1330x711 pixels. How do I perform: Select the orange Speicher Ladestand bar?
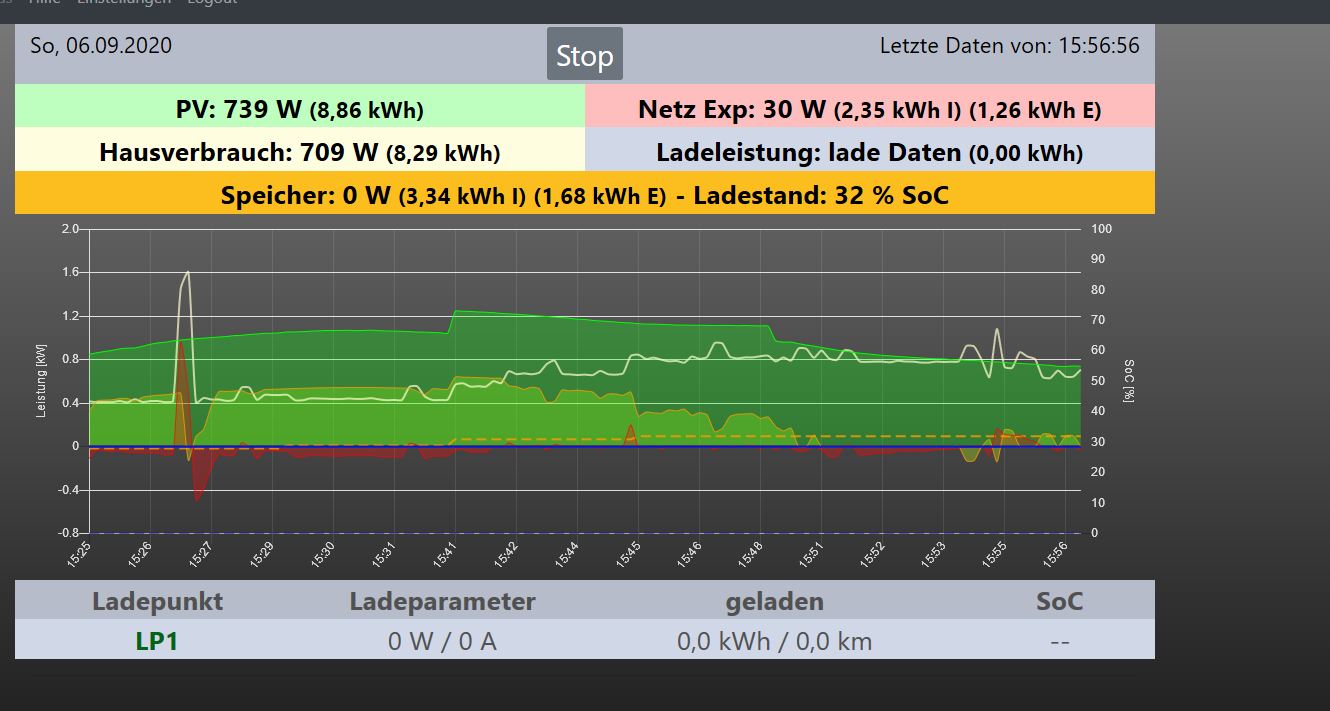click(584, 195)
